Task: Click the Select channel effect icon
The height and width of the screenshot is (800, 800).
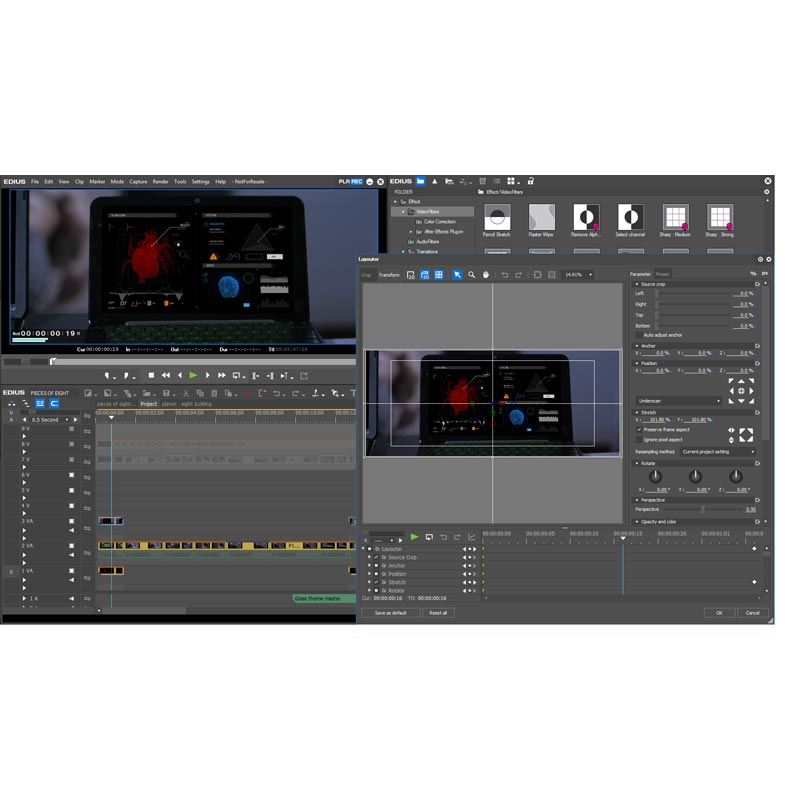Action: (630, 215)
